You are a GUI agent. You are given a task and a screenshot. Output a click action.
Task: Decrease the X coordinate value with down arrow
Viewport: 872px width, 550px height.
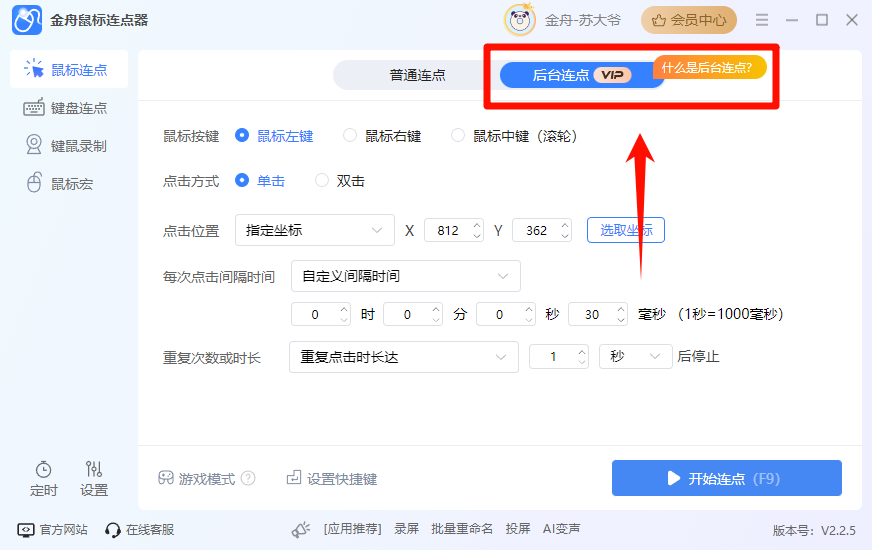pos(477,235)
